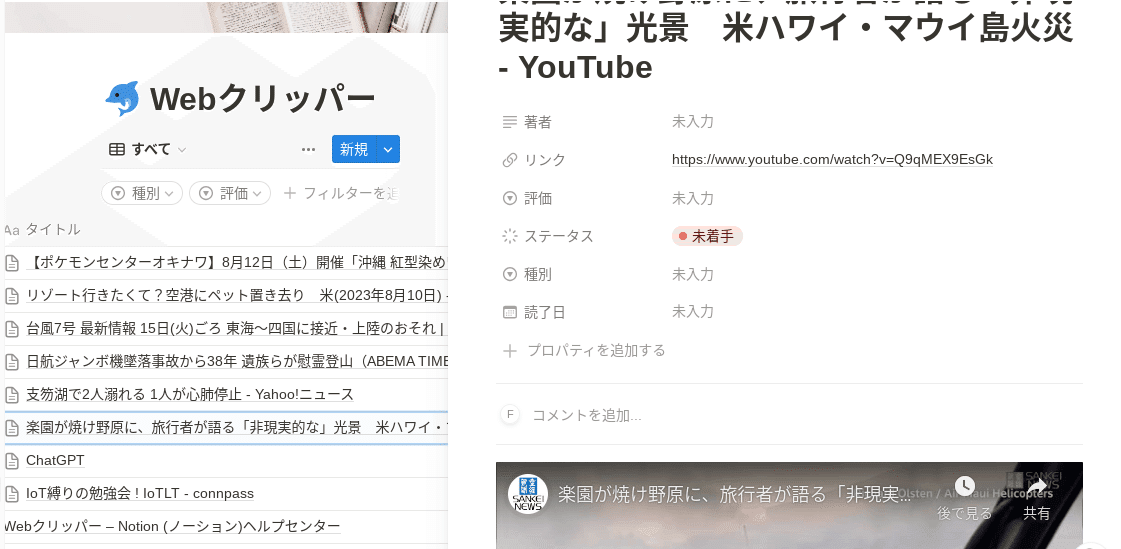Click the SANKEI NEWS channel logo in video
Viewport: 1121px width, 549px height.
(528, 494)
